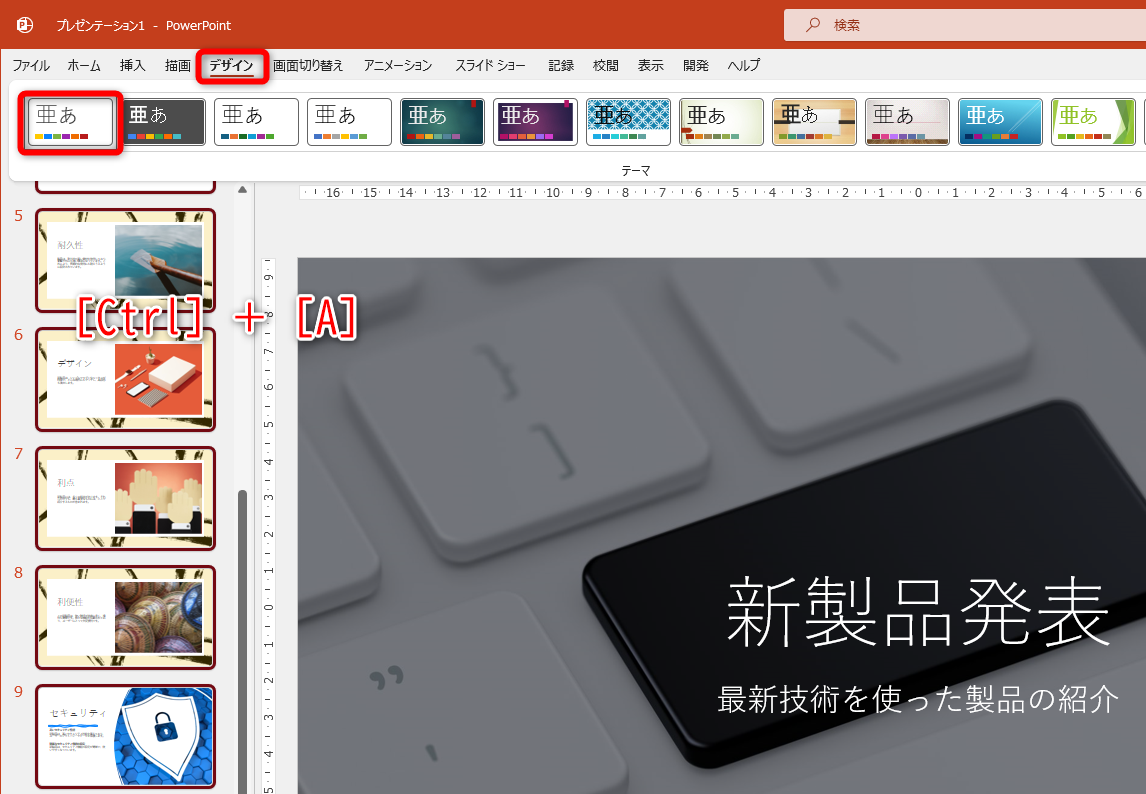This screenshot has width=1146, height=794.
Task: Click the scroll-up arrow above the slide thumbnails
Action: (x=241, y=189)
